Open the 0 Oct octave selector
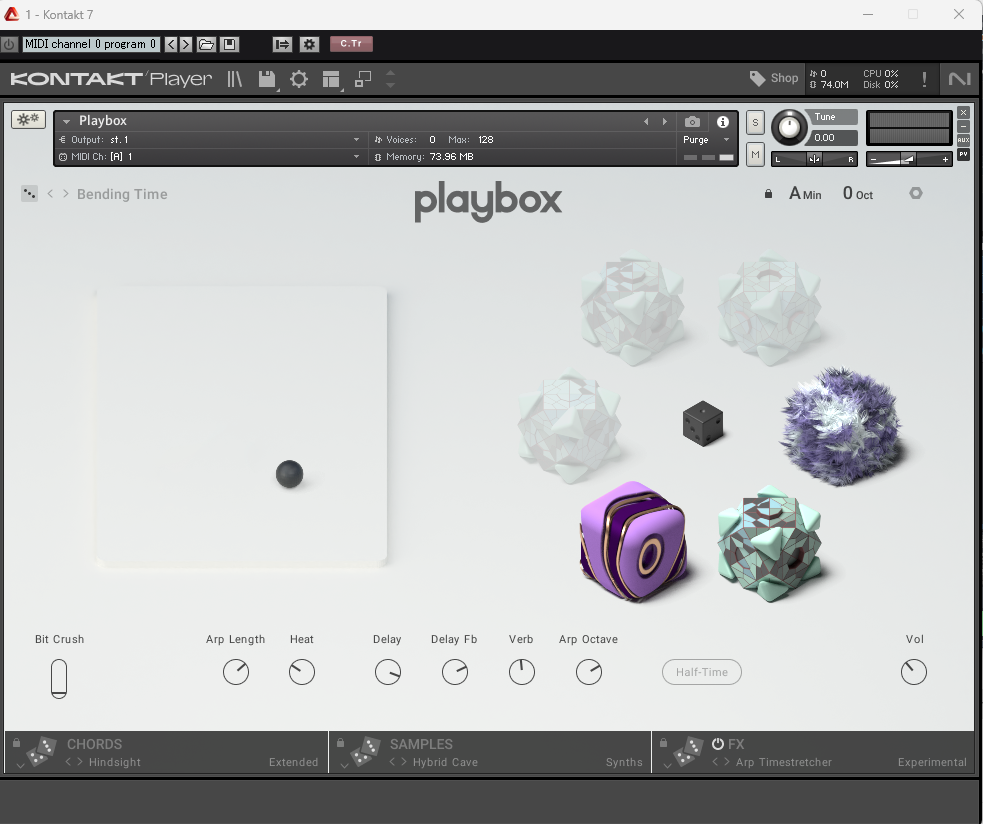Screen dimensions: 983x824 858,194
